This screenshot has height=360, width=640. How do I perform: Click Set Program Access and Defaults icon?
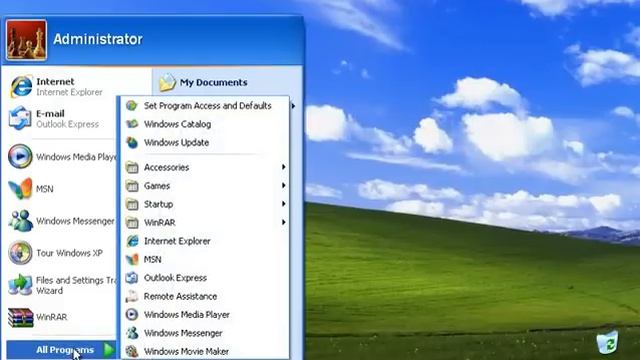click(x=132, y=106)
